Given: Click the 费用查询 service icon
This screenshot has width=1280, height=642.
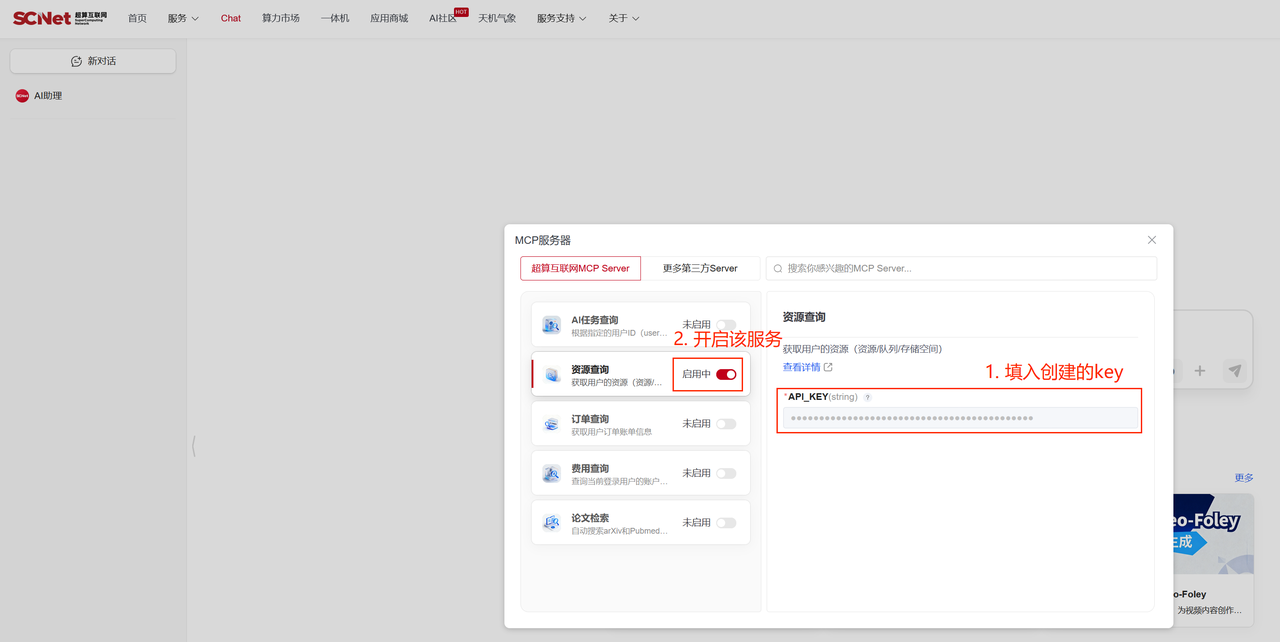Looking at the screenshot, I should pos(551,474).
